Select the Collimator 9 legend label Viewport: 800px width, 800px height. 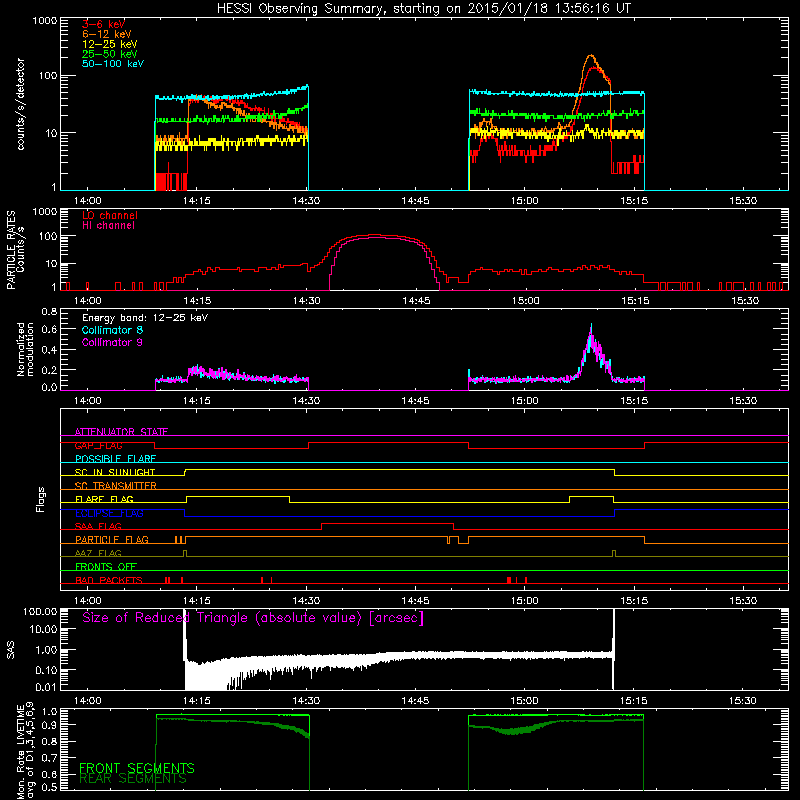(112, 342)
